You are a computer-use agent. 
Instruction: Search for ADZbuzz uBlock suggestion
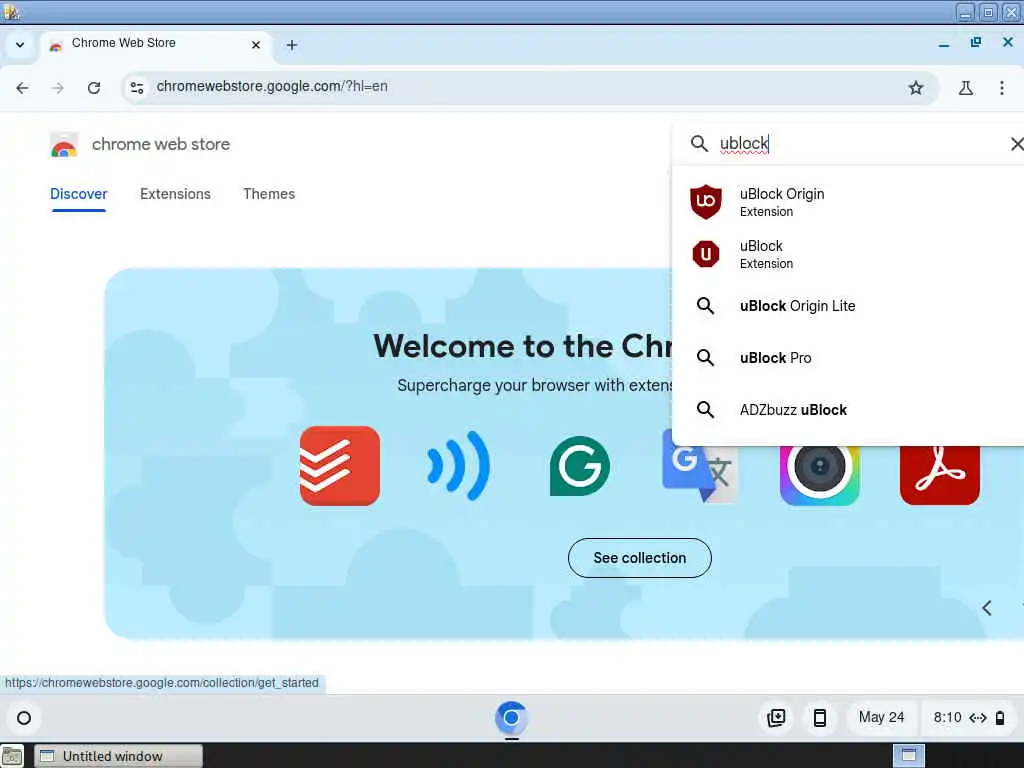pos(848,409)
